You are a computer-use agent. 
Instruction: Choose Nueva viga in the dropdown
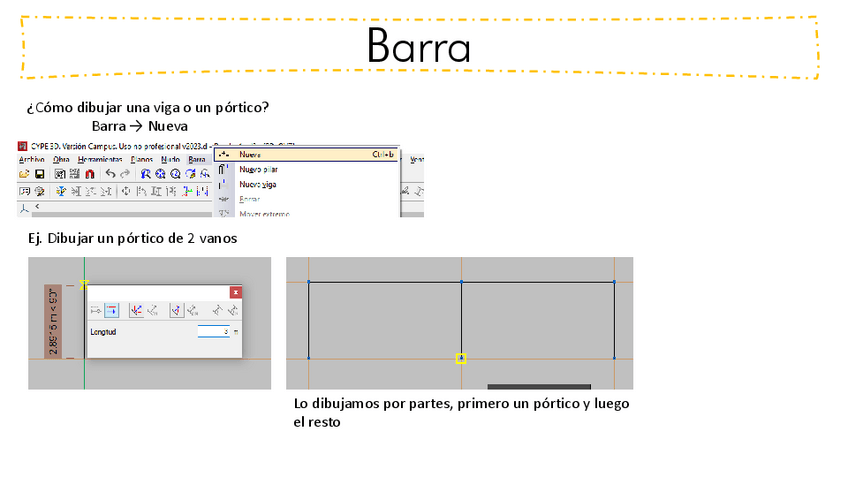tap(256, 185)
